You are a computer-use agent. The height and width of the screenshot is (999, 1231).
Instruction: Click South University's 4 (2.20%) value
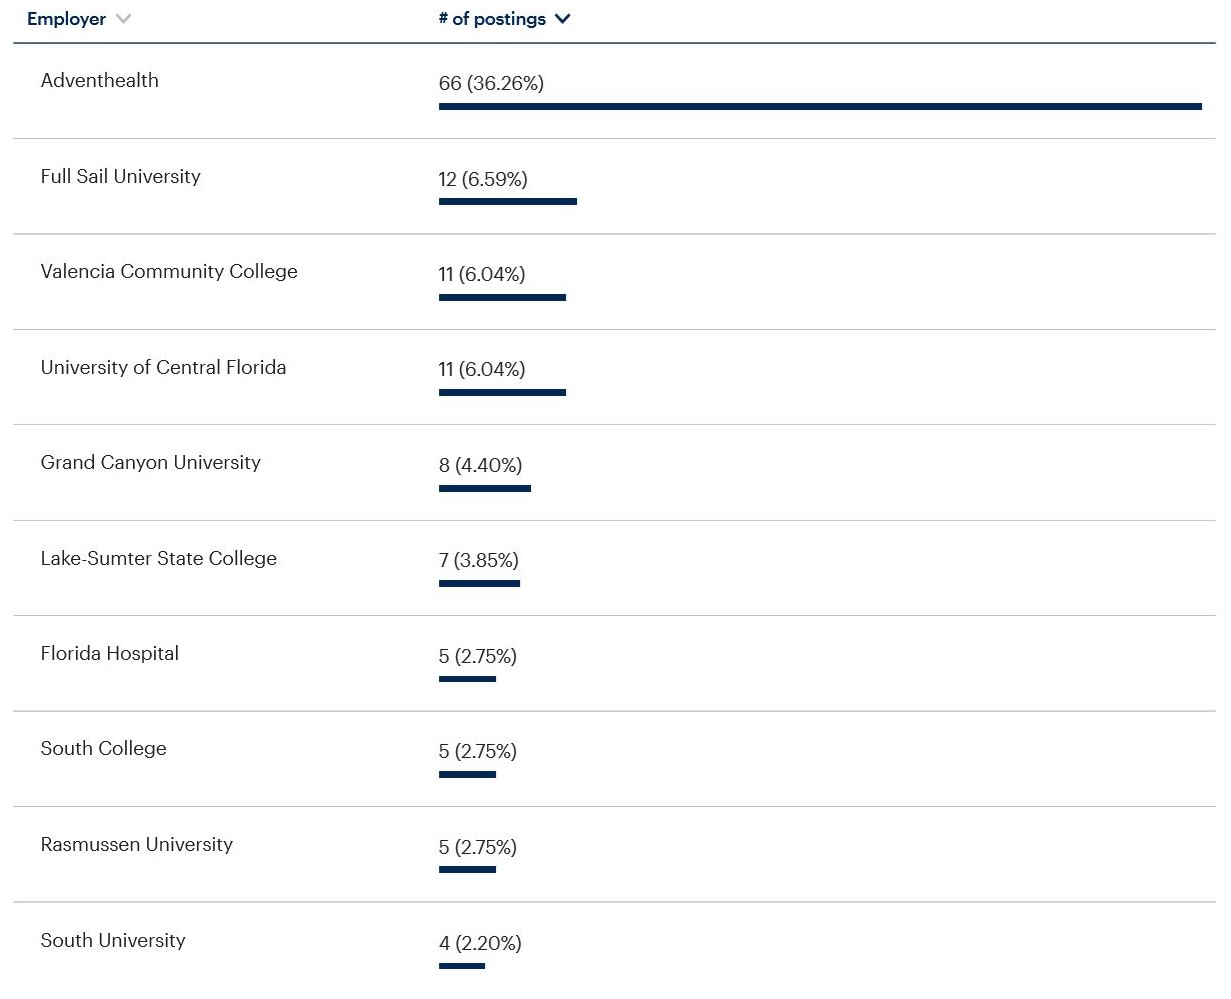pos(480,944)
